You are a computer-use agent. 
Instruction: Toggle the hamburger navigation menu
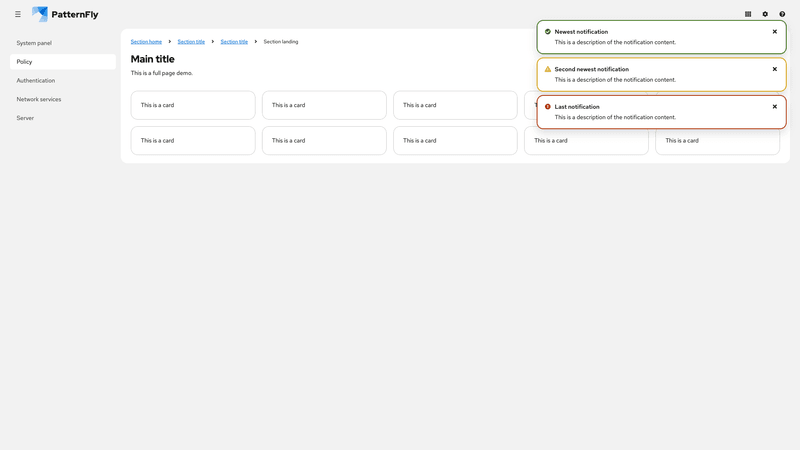click(18, 14)
